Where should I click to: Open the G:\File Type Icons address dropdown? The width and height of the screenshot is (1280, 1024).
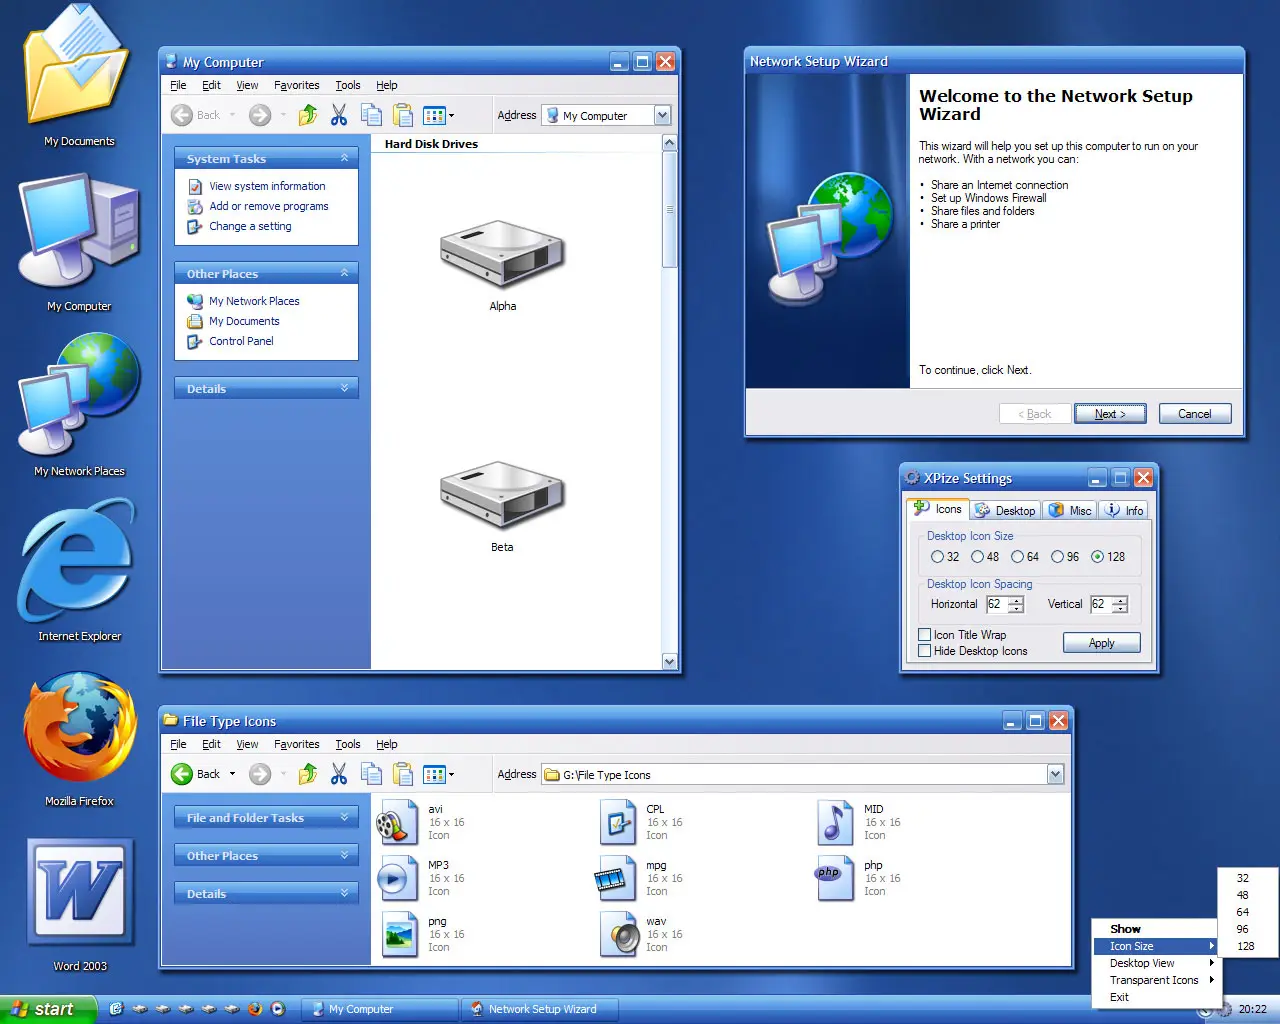(x=1055, y=774)
